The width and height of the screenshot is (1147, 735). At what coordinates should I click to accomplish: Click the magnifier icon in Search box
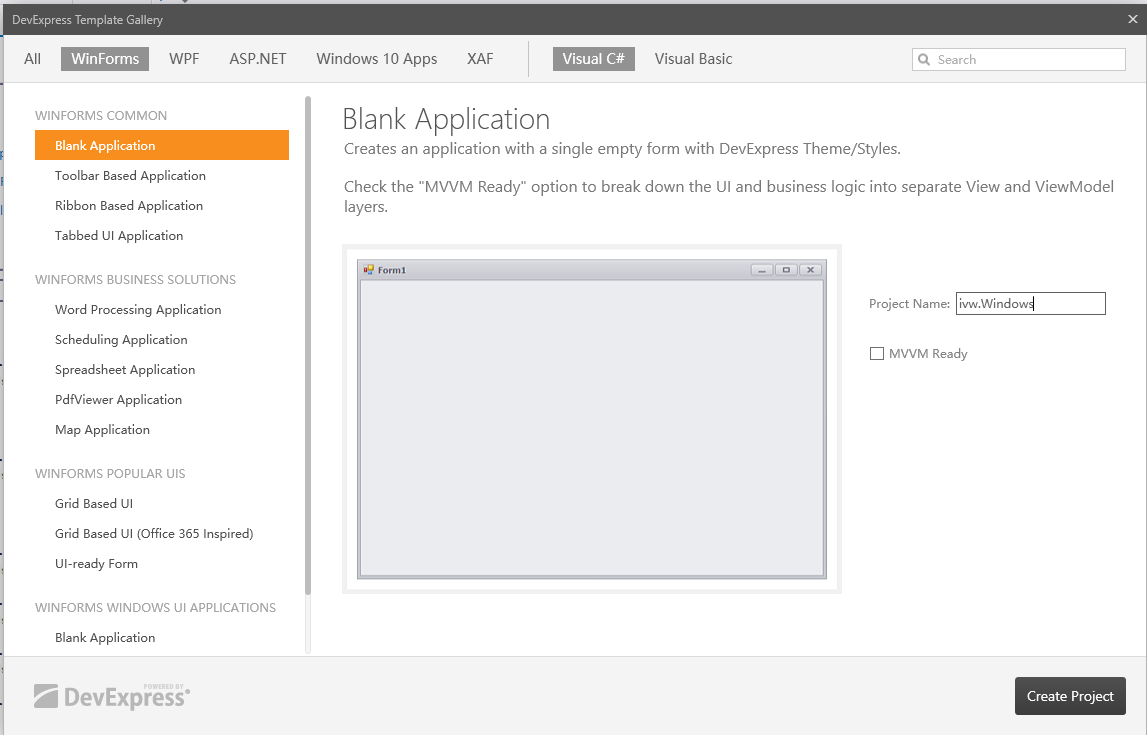coord(924,60)
